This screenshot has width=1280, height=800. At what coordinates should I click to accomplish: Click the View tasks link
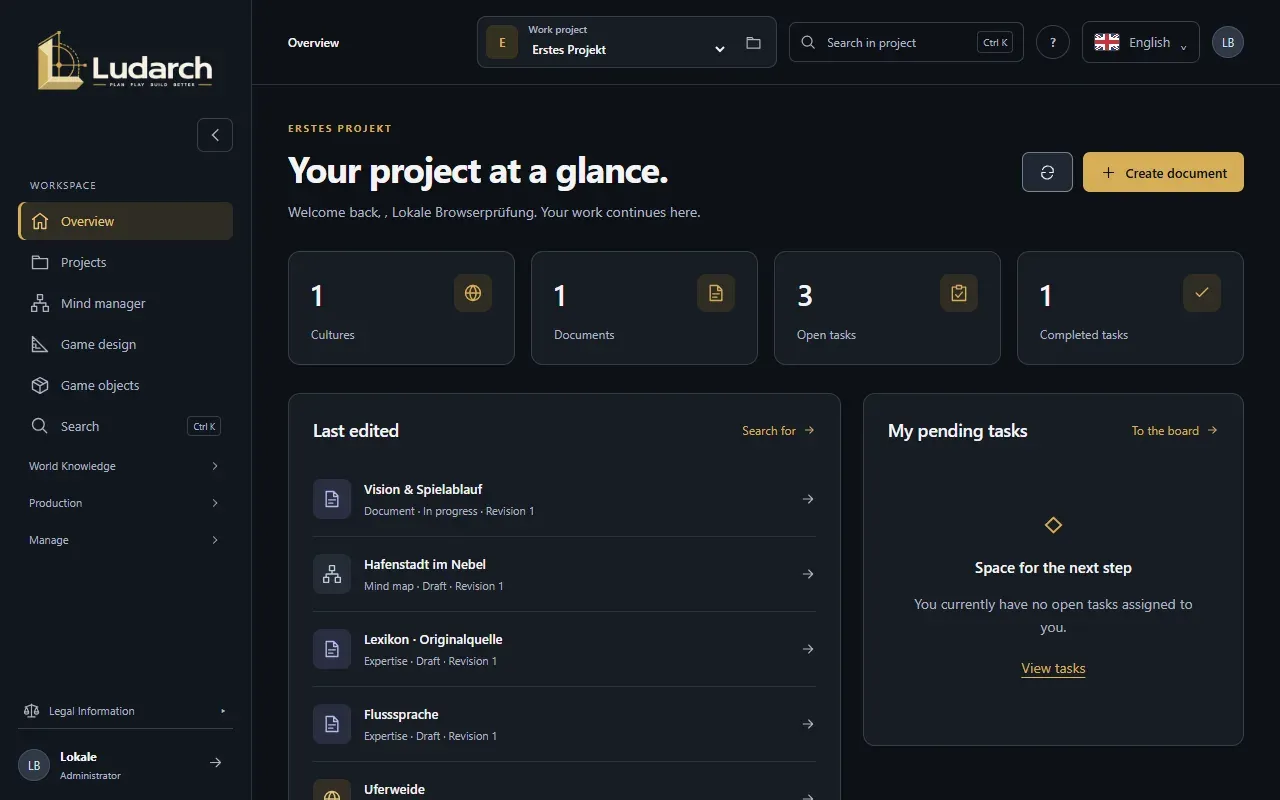pos(1053,668)
